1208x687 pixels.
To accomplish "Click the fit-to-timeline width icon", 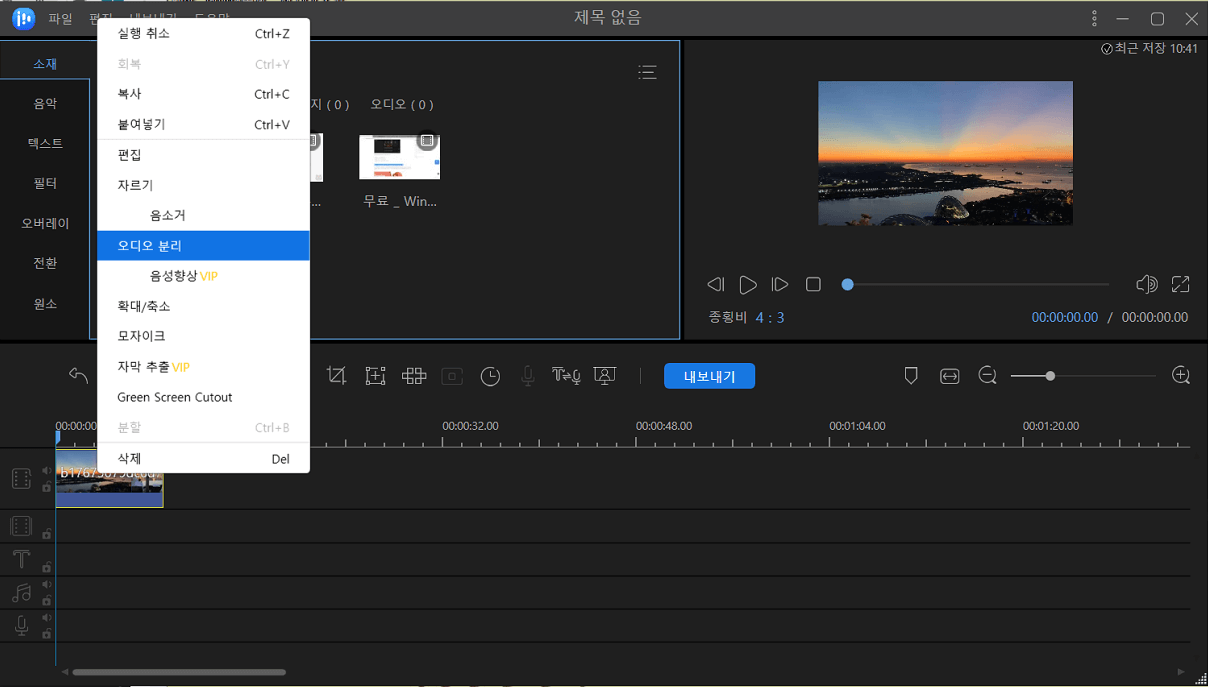I will [x=949, y=376].
